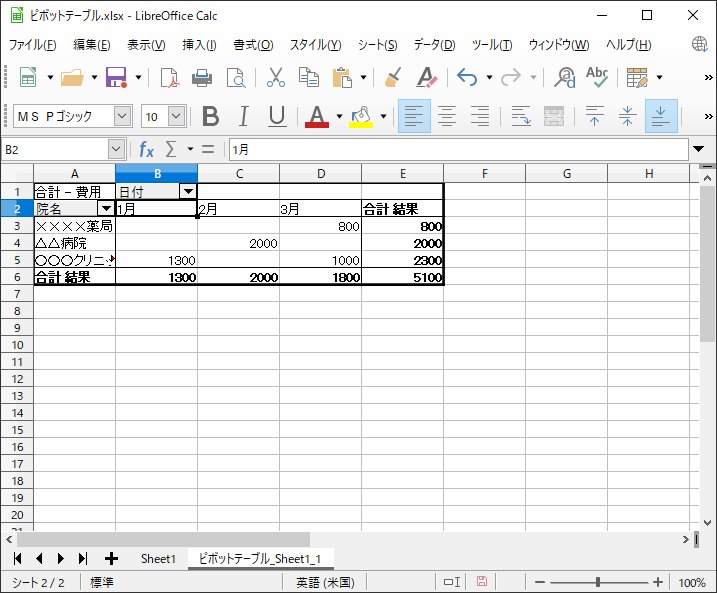Select the ピボットテーブル_Sheet1_1 tab

pyautogui.click(x=260, y=558)
